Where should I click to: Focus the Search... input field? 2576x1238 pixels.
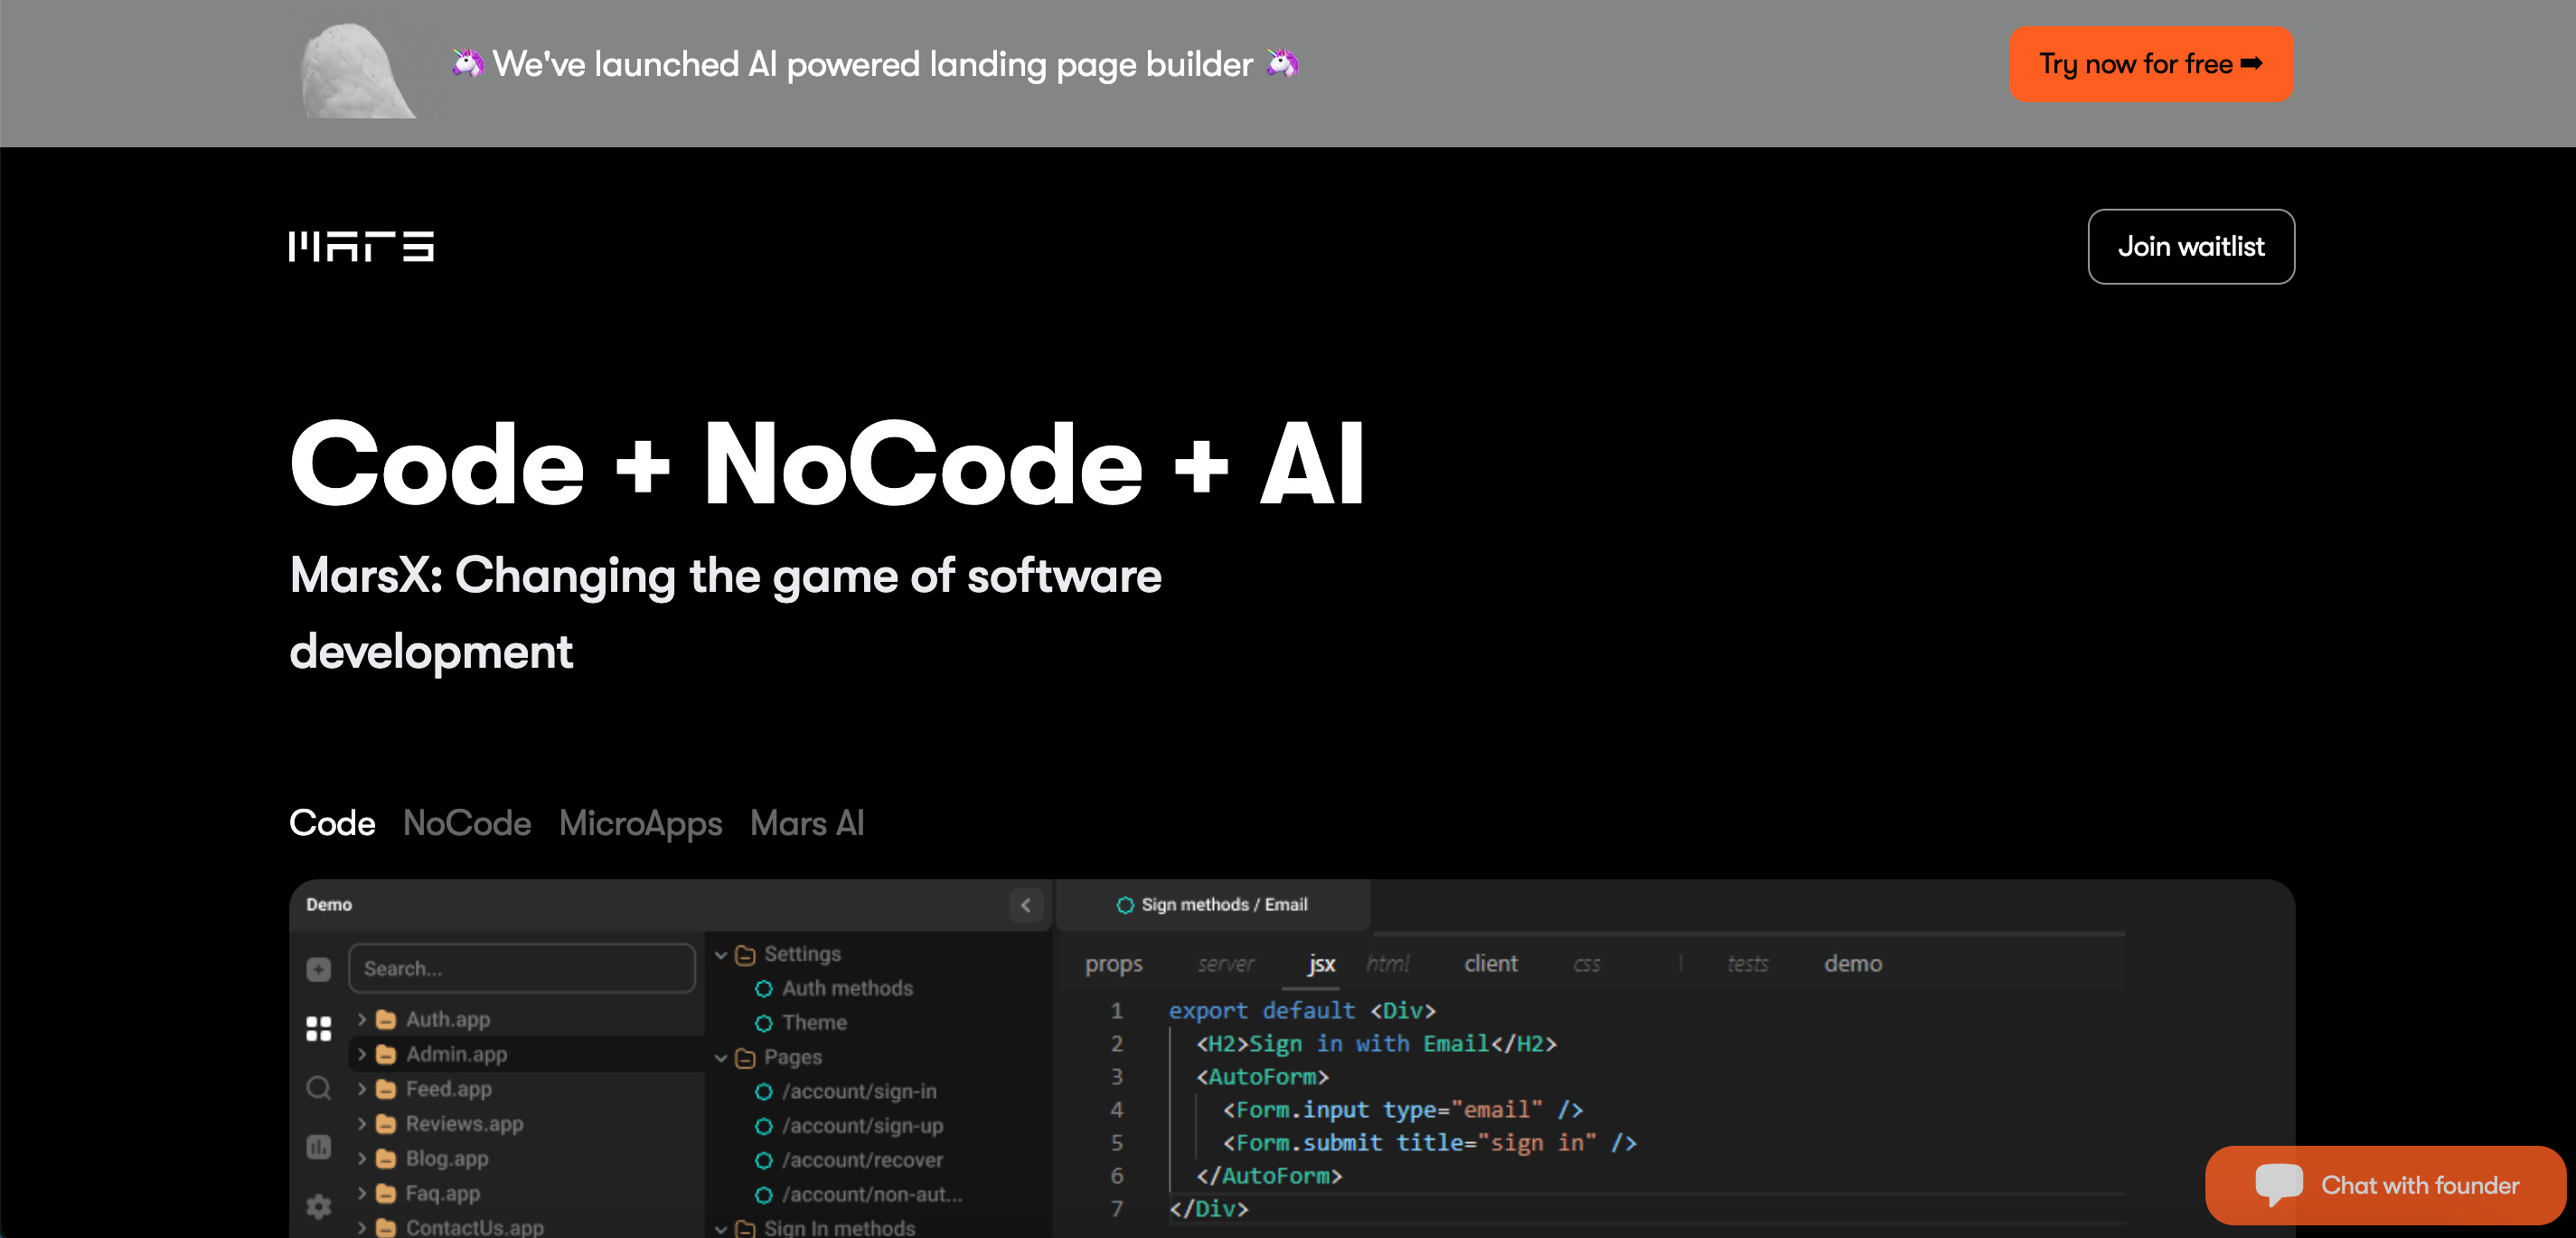[x=522, y=969]
